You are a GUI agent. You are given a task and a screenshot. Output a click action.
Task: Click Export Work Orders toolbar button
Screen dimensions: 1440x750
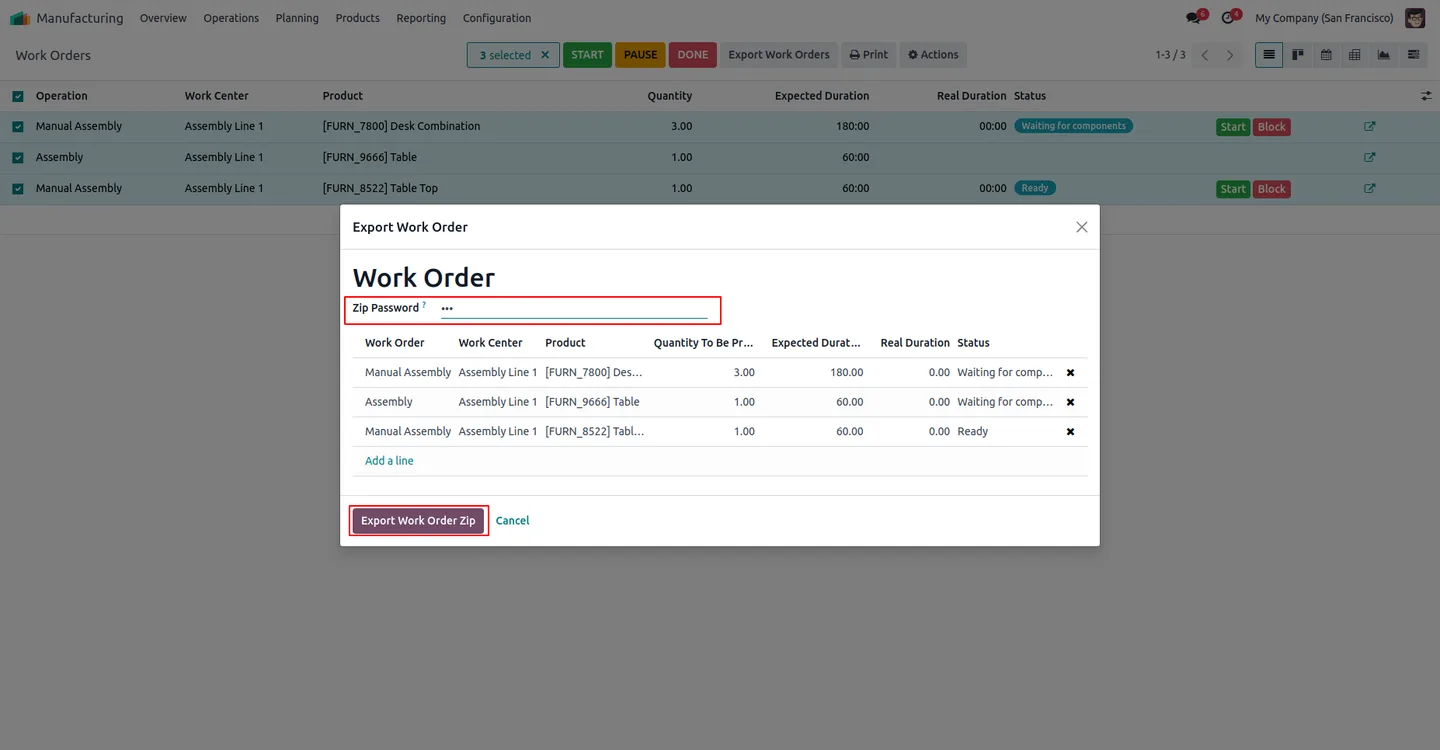(779, 55)
